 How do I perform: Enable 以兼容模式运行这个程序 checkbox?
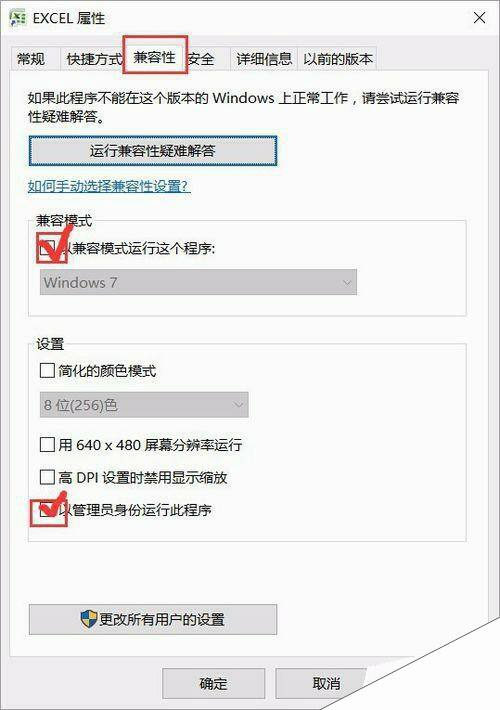[x=48, y=248]
